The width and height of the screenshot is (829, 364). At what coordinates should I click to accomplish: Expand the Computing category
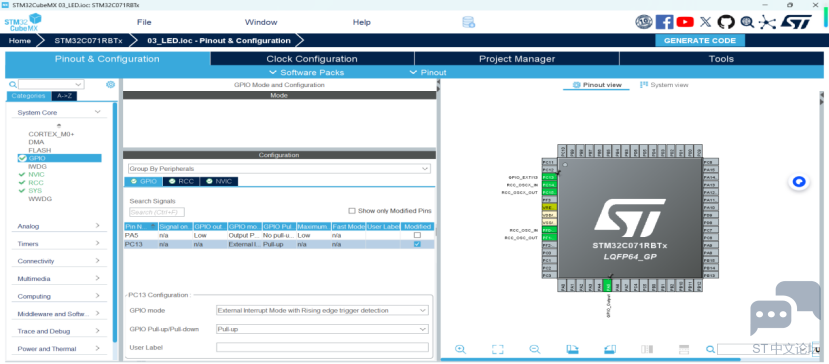click(97, 296)
